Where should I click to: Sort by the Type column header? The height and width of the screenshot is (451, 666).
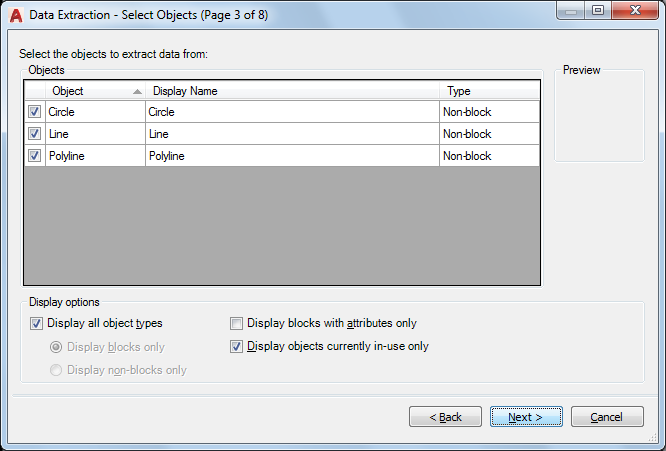point(489,91)
